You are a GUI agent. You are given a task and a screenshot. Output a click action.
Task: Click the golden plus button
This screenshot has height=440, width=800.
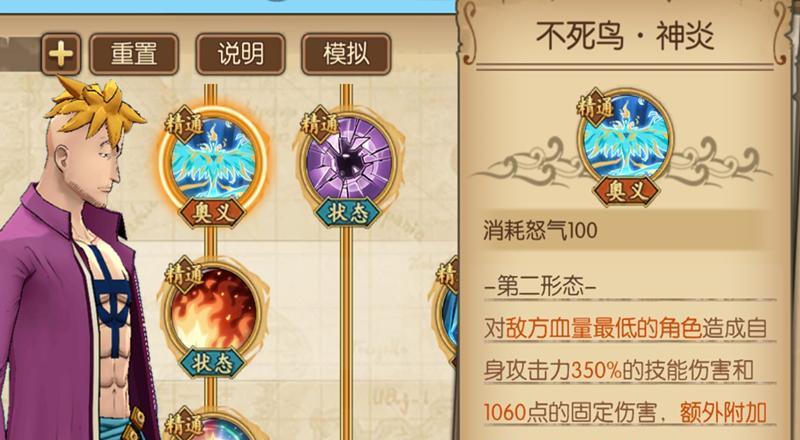click(x=61, y=54)
